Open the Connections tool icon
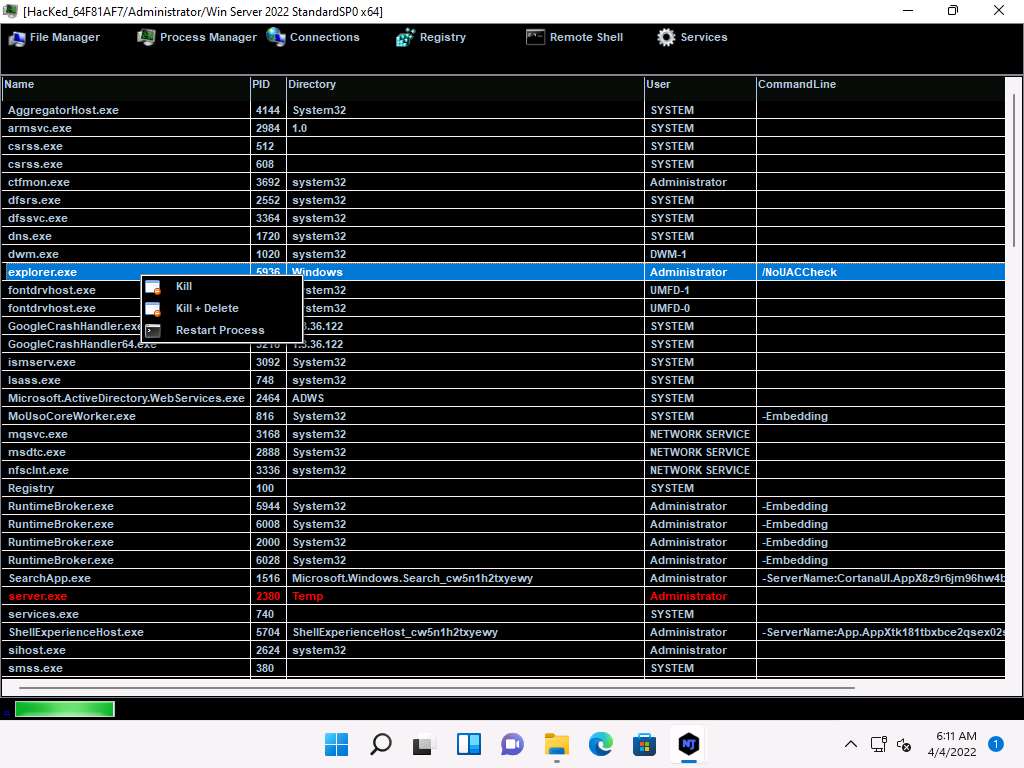 click(x=276, y=38)
